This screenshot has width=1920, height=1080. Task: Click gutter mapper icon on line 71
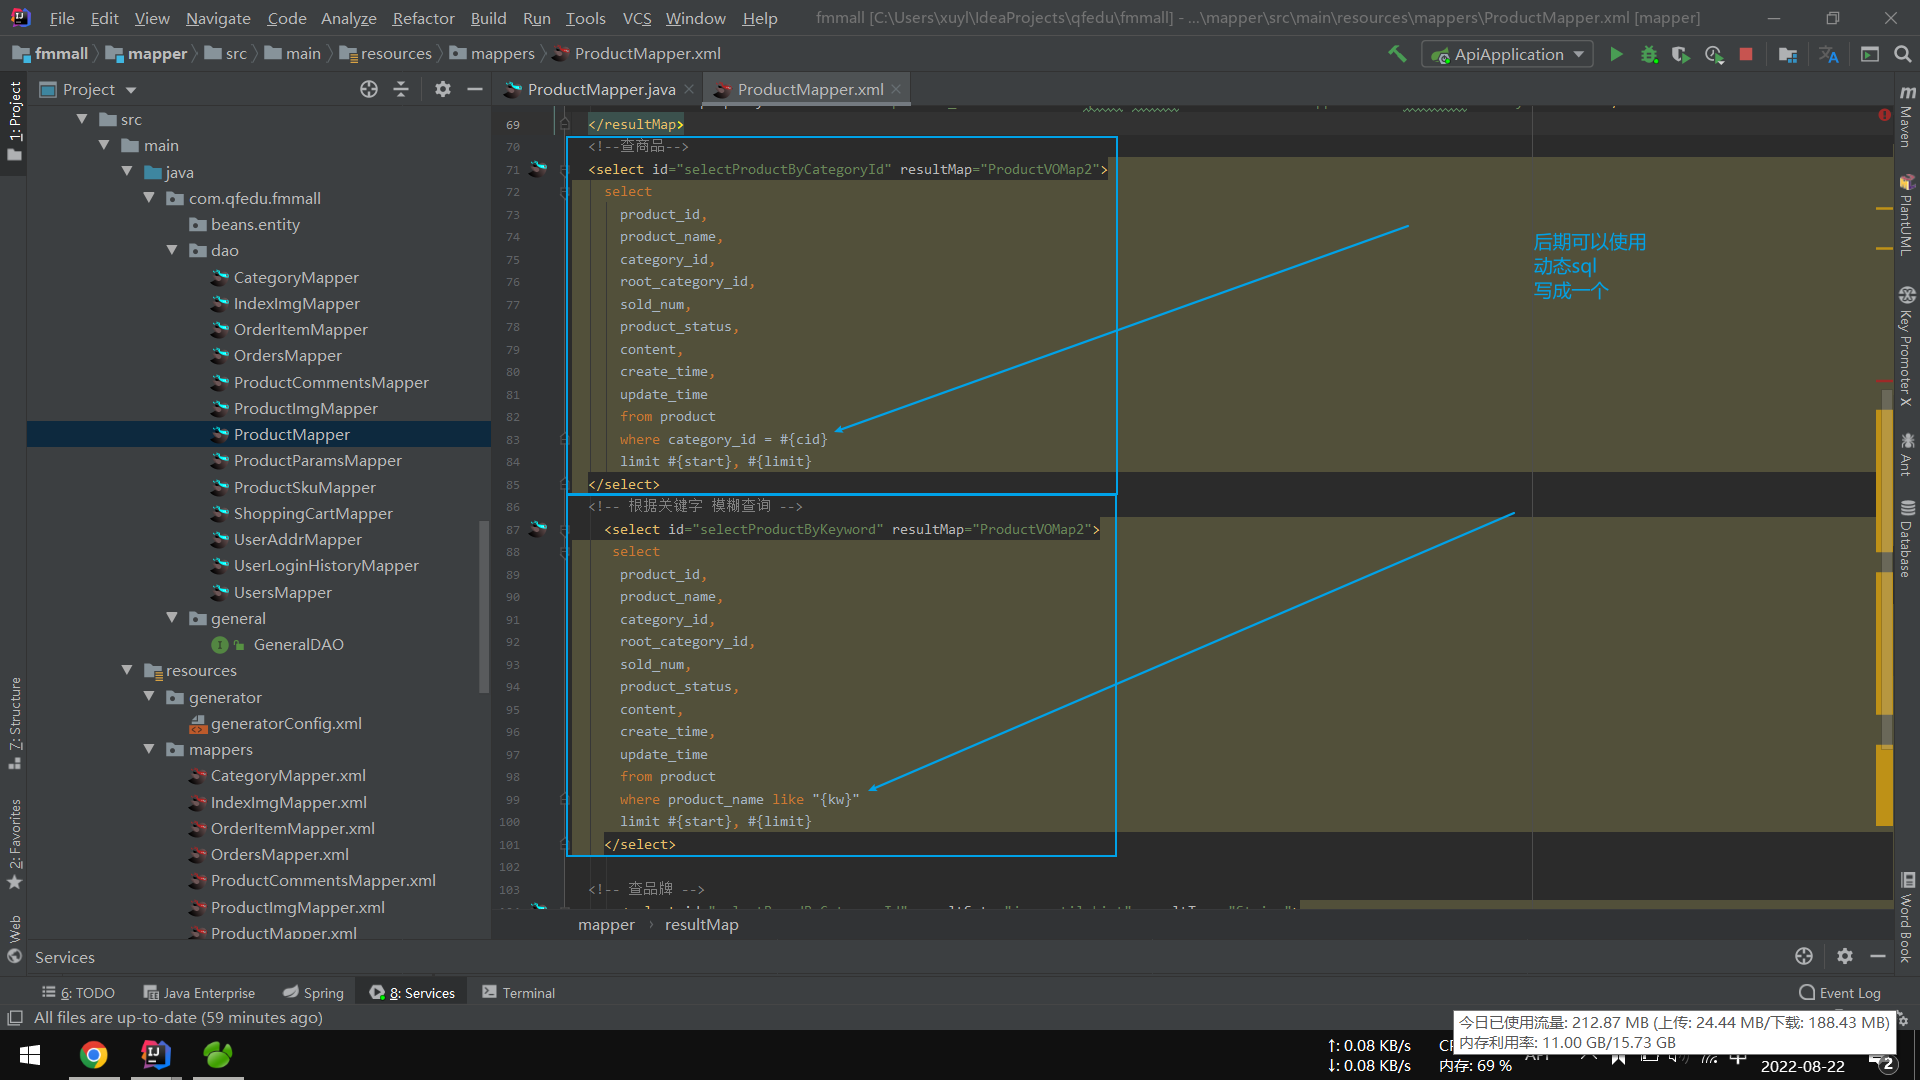point(538,168)
